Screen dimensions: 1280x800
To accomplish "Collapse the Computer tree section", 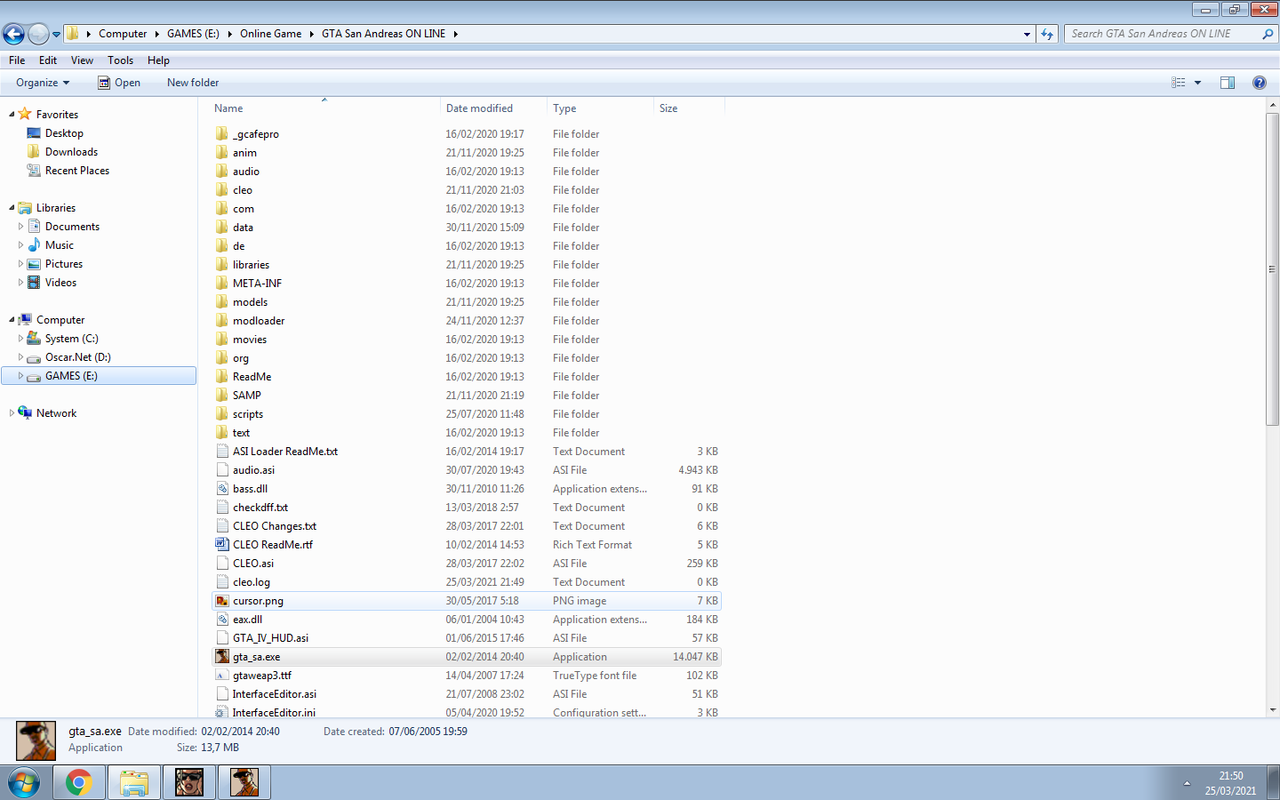I will pos(12,320).
